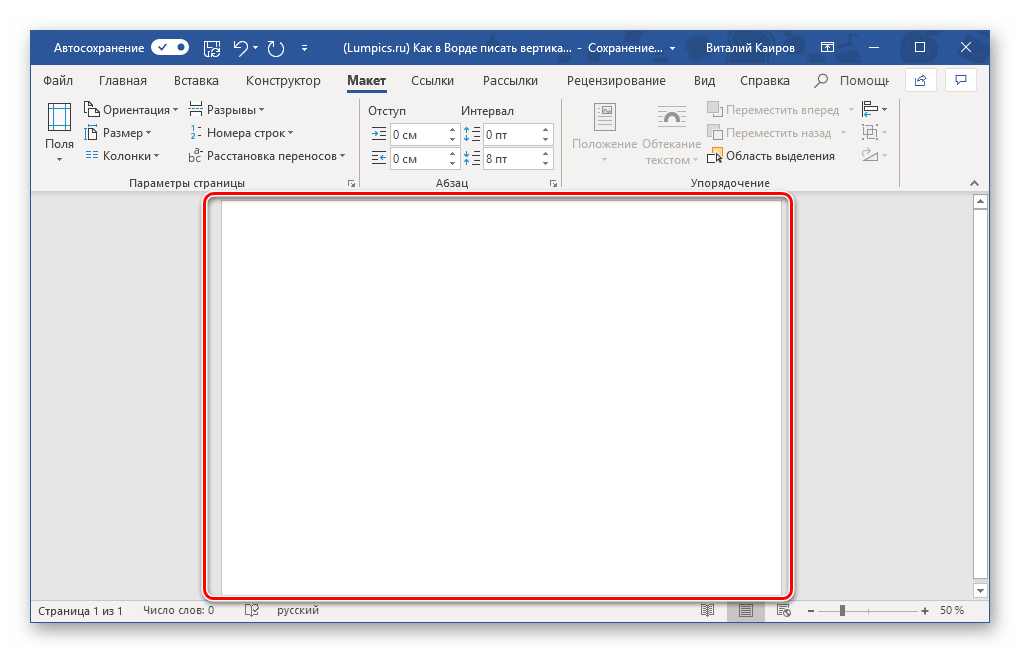Expand Расстановка переносов dropdown
1020x653 pixels.
268,155
